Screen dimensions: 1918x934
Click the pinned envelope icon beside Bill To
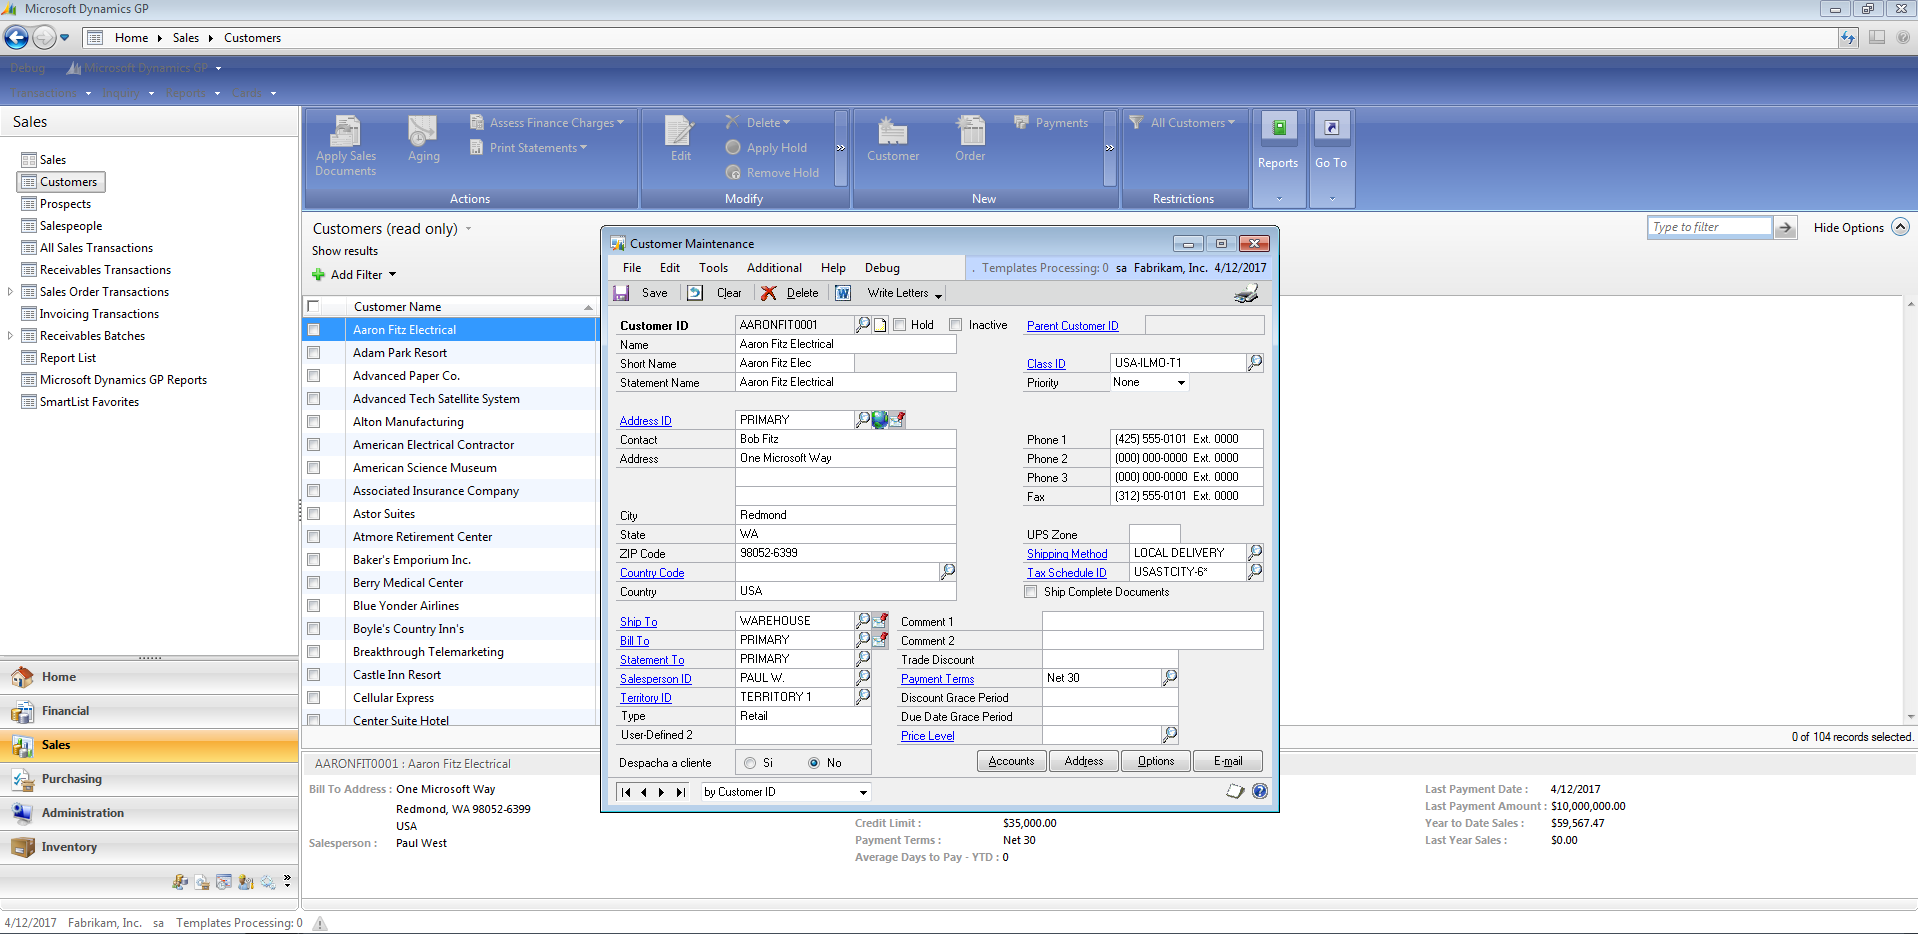[880, 640]
